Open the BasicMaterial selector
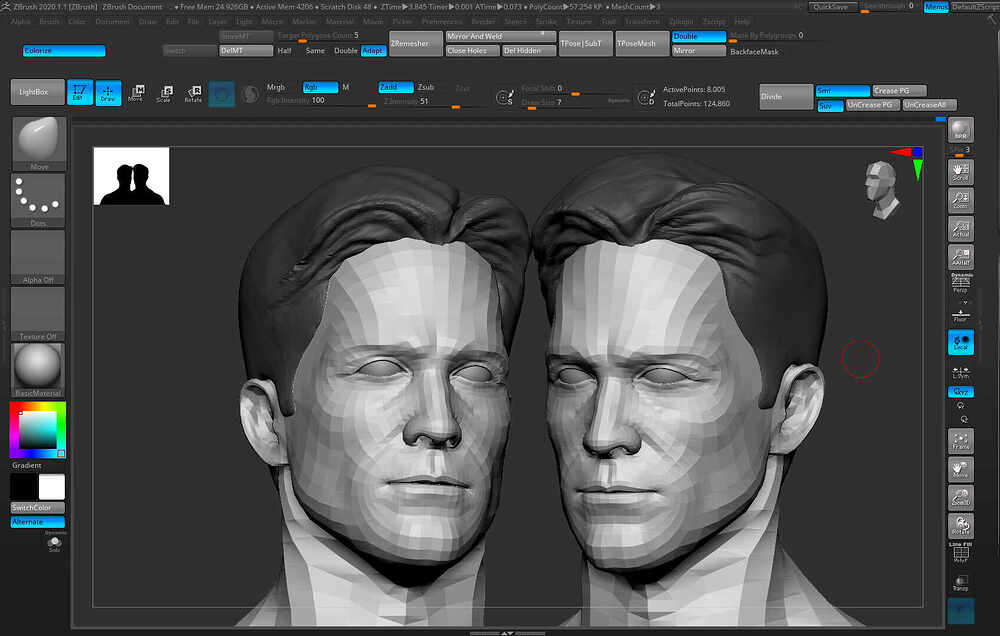Screen dimensions: 1000x636 coord(38,371)
